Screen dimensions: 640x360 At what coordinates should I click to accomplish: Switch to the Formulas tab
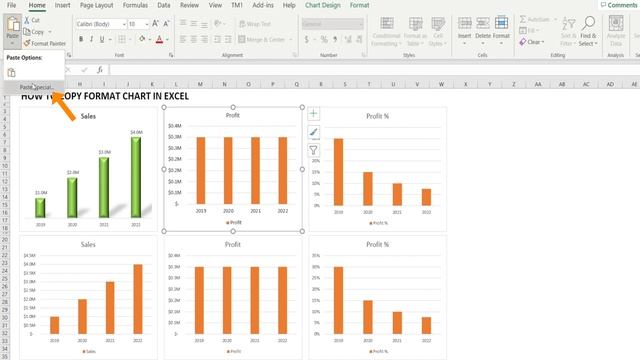pyautogui.click(x=135, y=5)
